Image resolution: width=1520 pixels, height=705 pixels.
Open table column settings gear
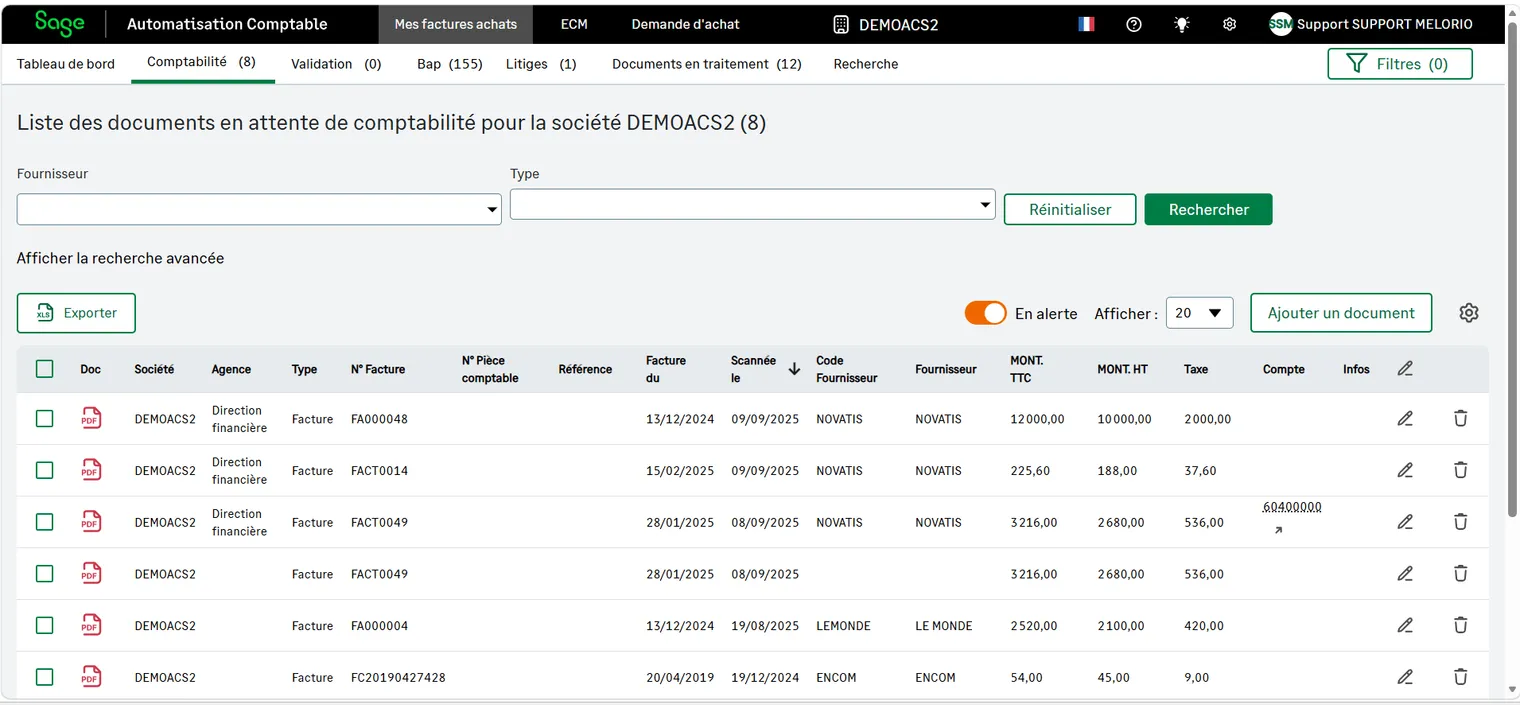pos(1468,313)
